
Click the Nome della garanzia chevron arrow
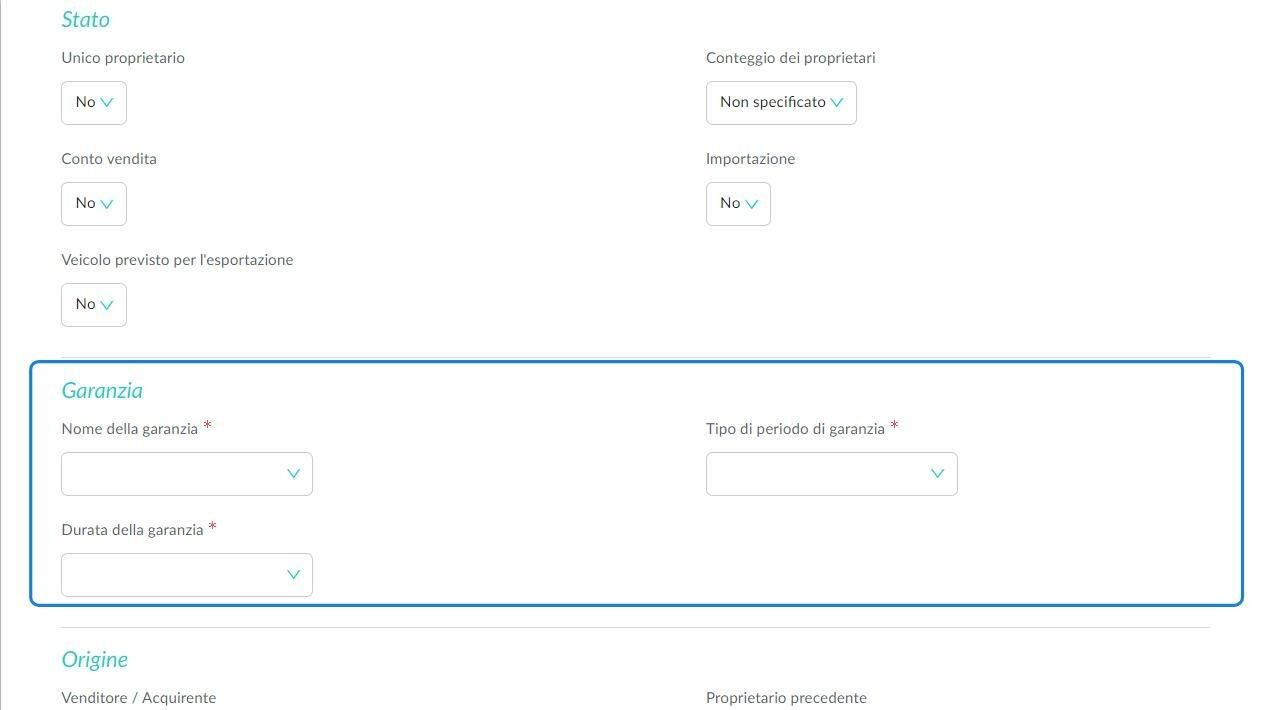coord(293,474)
